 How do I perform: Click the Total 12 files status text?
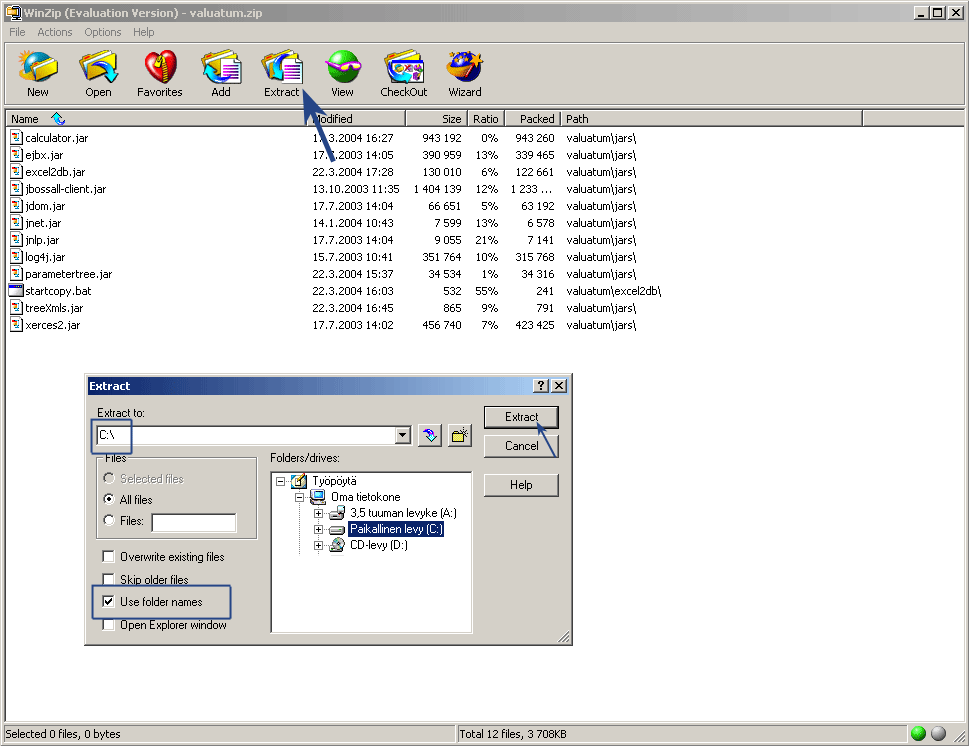point(513,734)
